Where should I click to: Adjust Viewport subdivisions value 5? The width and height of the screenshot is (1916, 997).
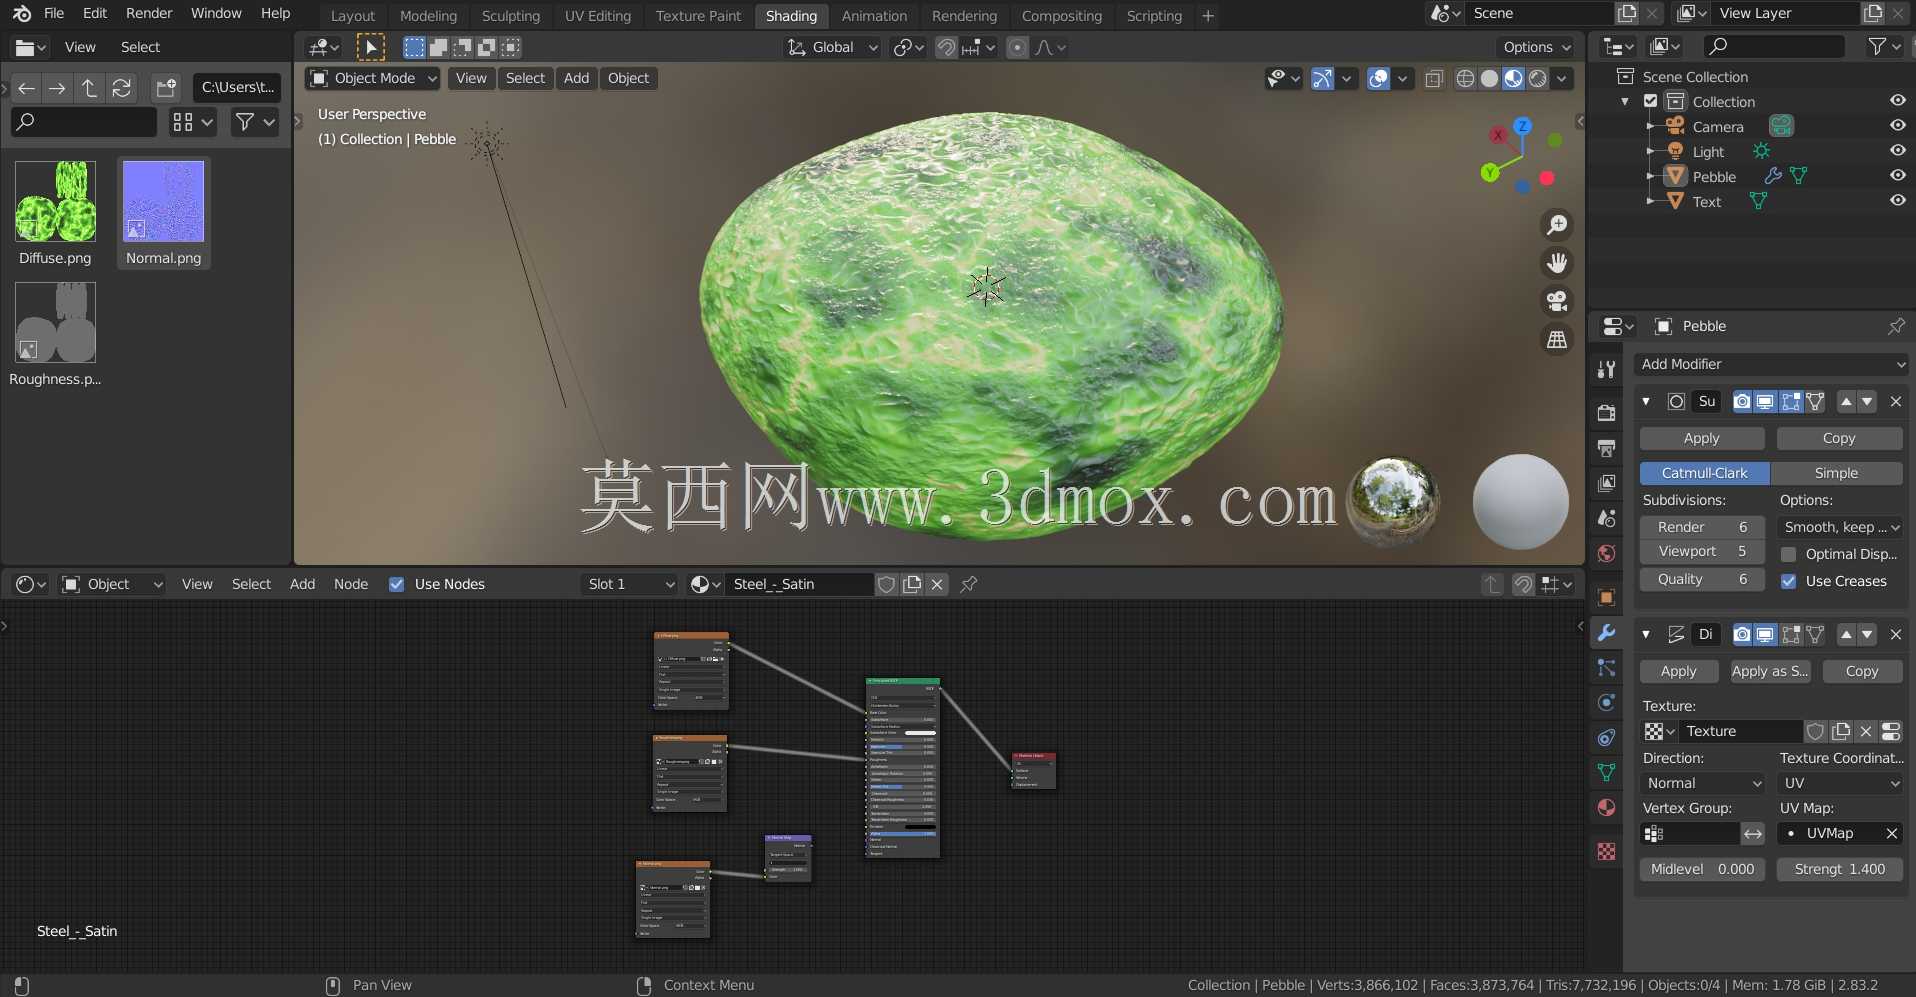tap(1702, 551)
